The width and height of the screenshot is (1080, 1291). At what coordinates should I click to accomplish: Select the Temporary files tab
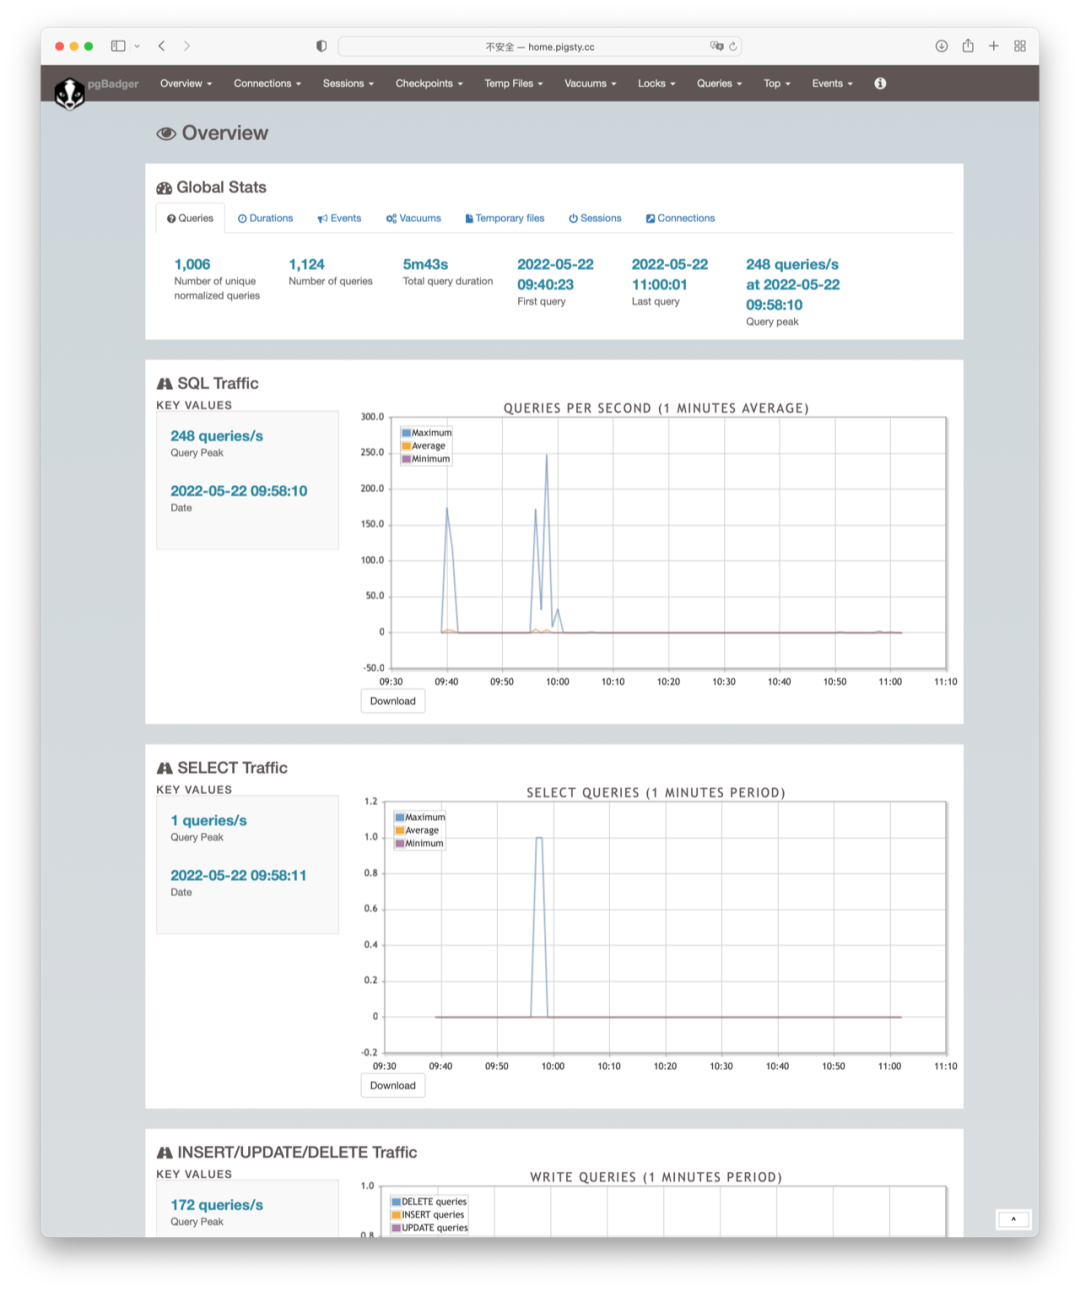click(504, 218)
